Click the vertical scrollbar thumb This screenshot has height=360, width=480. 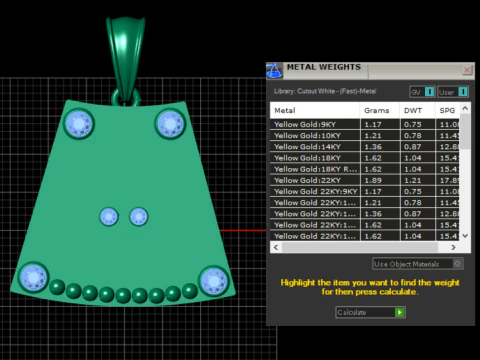tap(465, 131)
